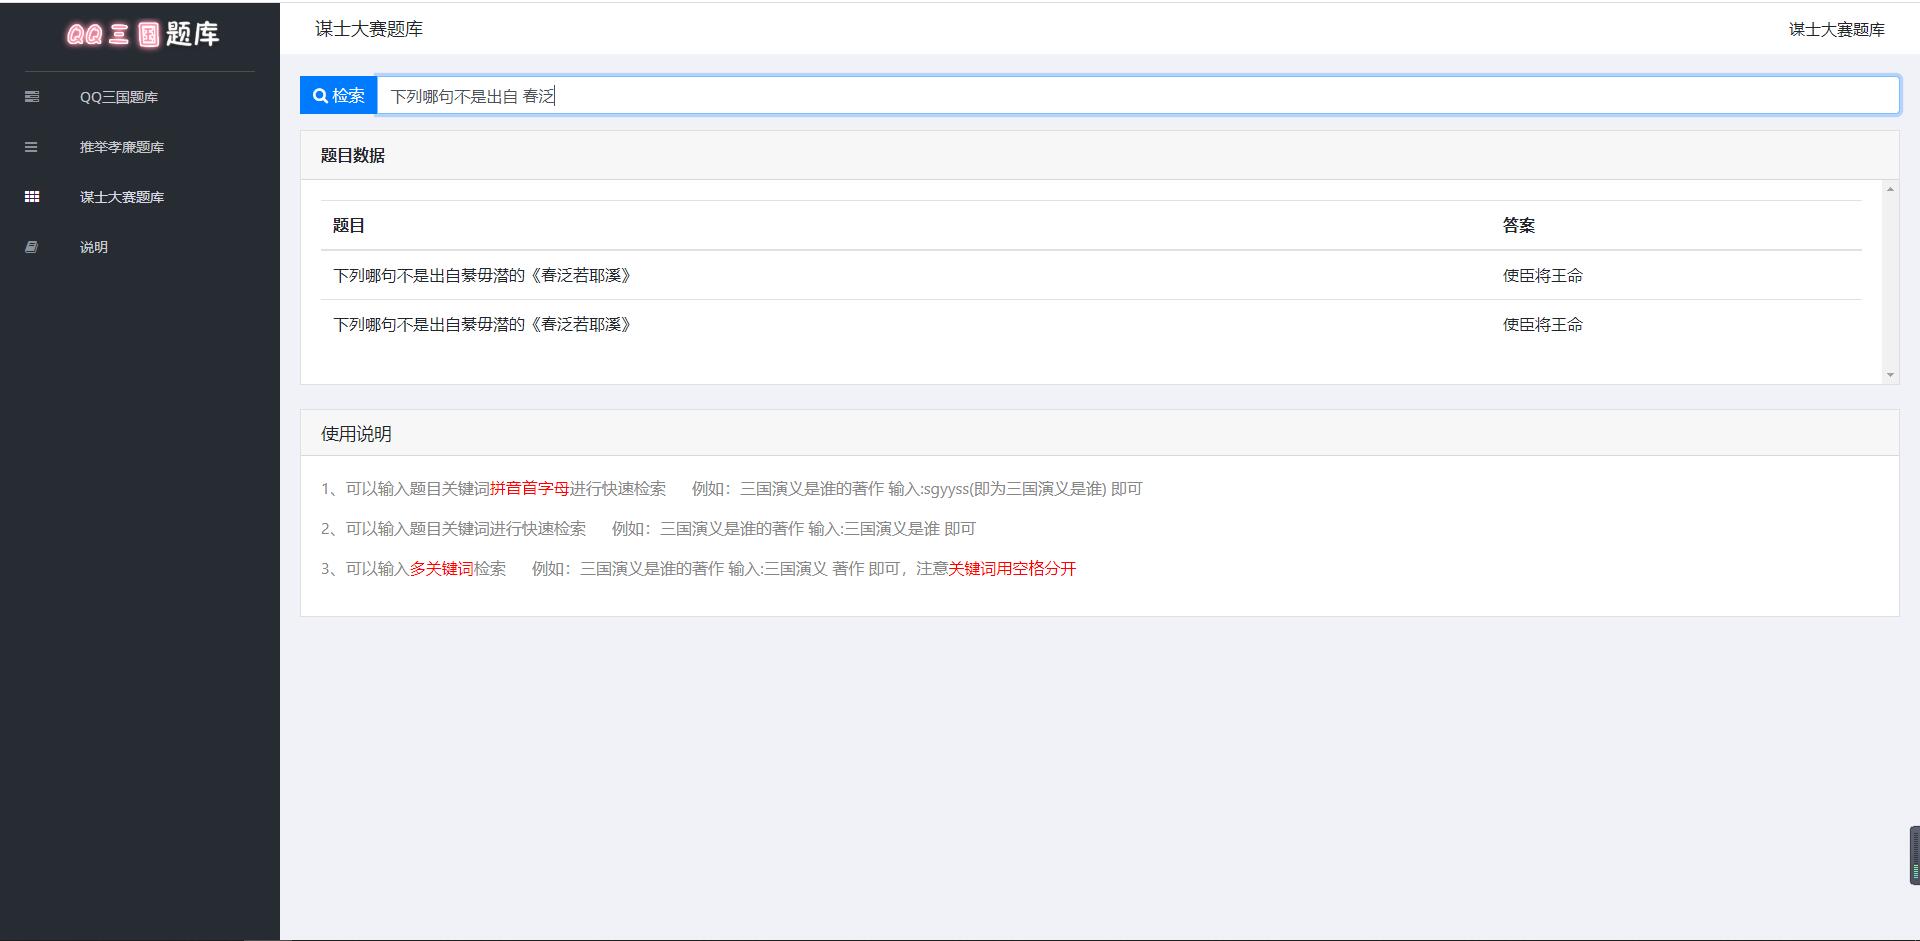Image resolution: width=1920 pixels, height=941 pixels.
Task: Click the red 关键词用空格分开 text
Action: coord(1012,568)
